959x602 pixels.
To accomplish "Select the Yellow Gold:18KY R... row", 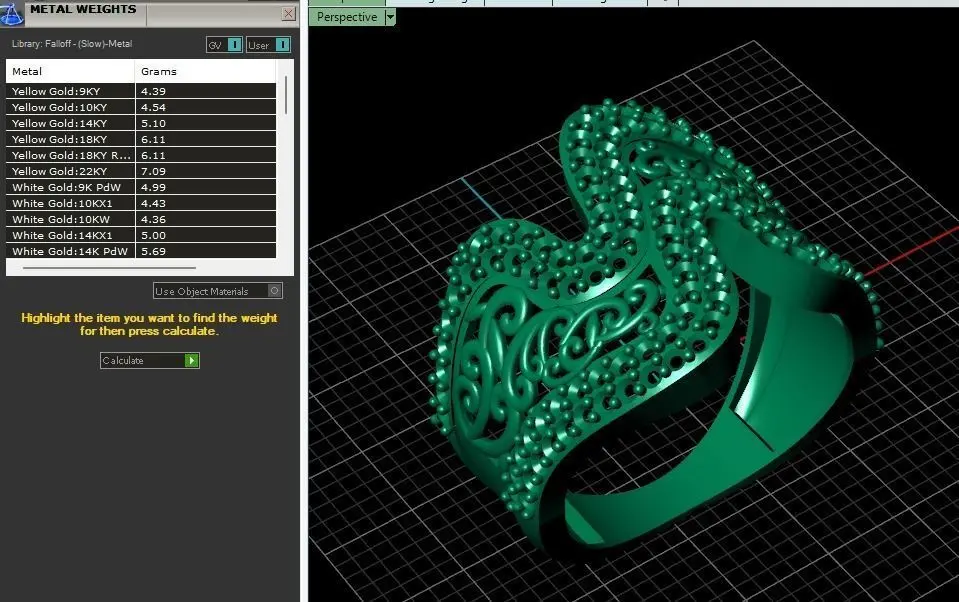I will click(141, 155).
